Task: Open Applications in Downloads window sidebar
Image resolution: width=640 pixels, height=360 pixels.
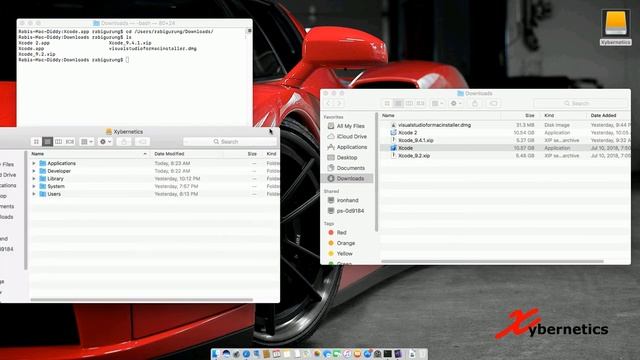Action: point(347,147)
